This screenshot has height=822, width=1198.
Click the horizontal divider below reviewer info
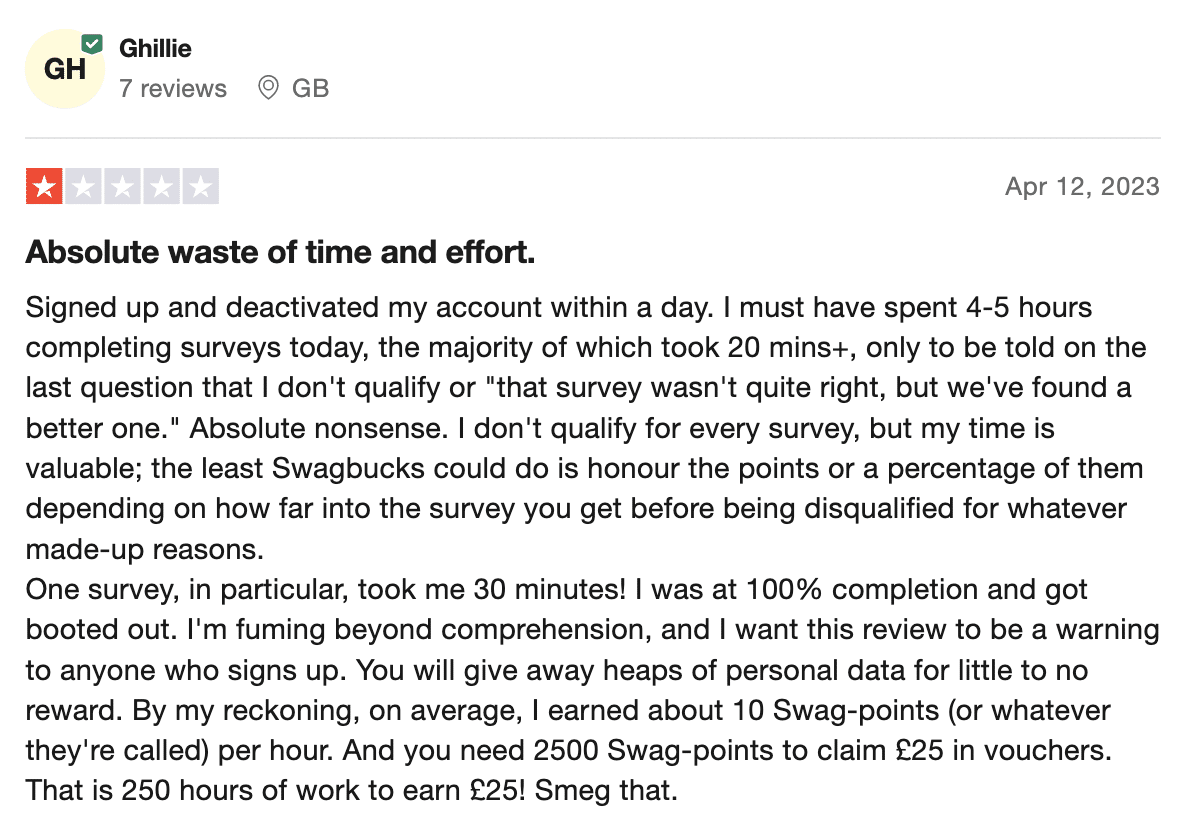593,138
